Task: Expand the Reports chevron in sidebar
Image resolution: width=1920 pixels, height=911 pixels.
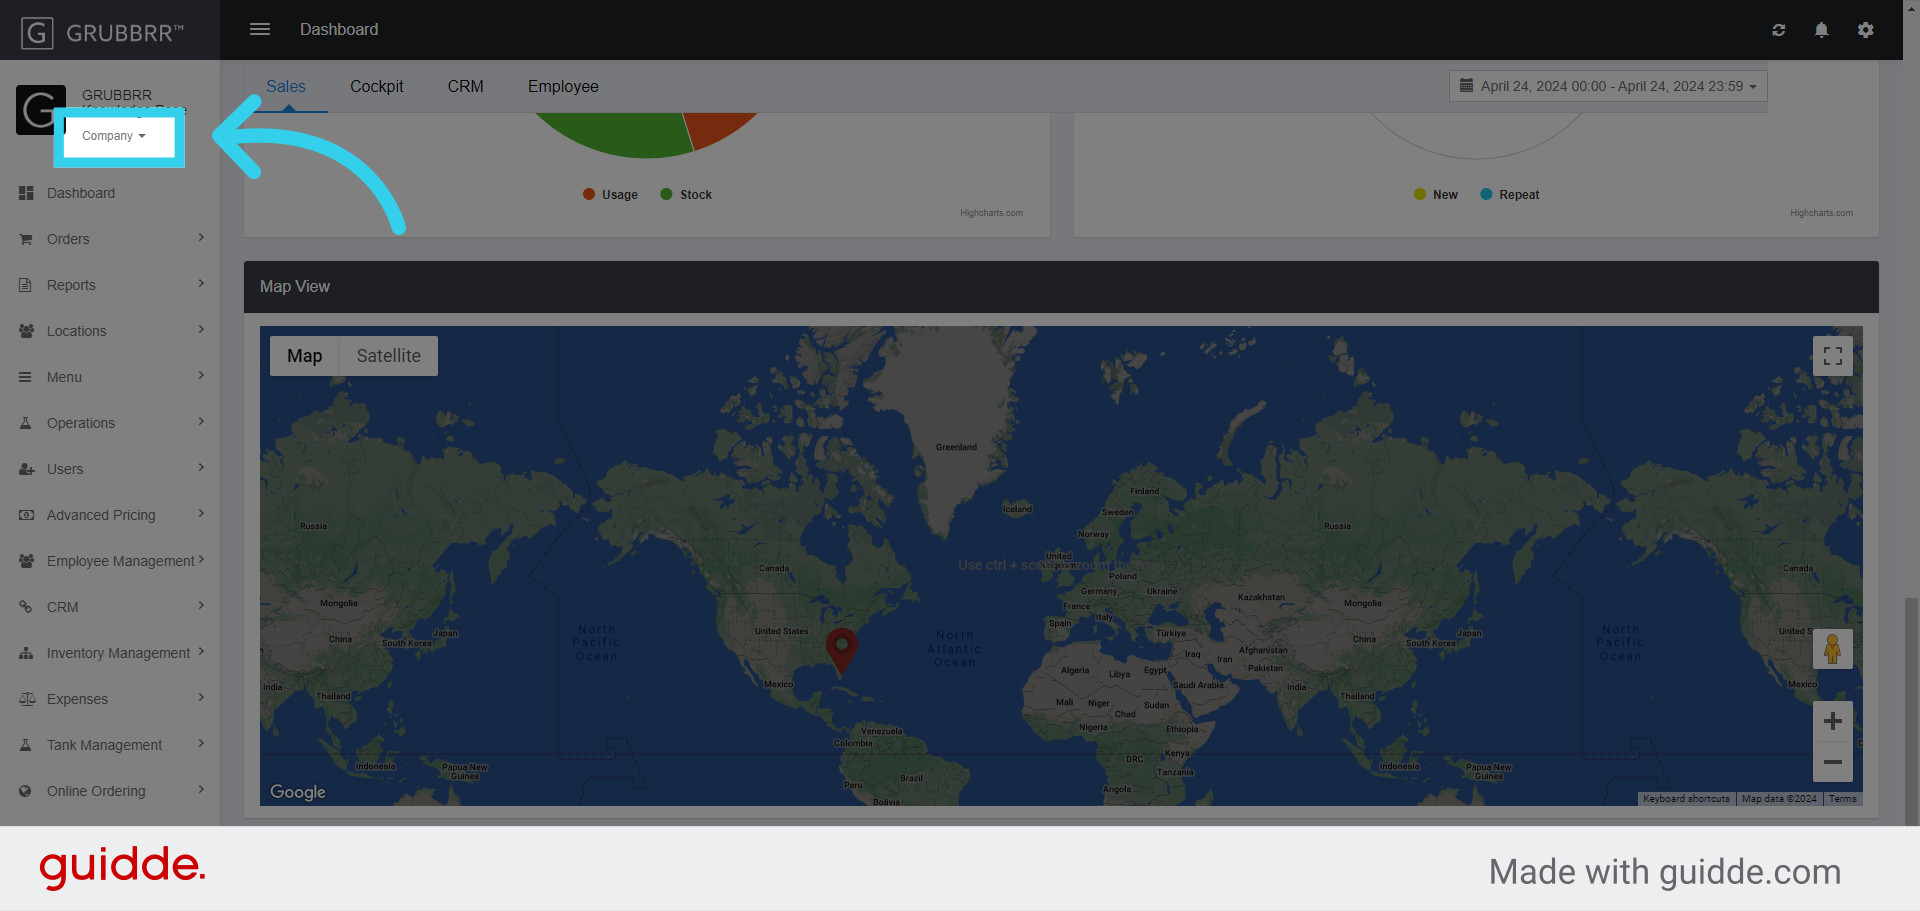Action: pyautogui.click(x=201, y=284)
